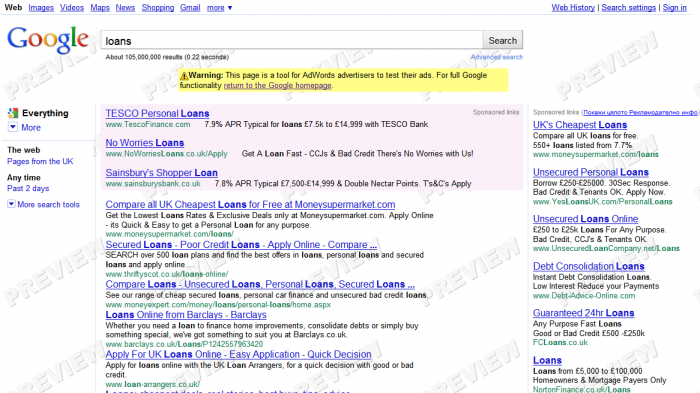The image size is (700, 393).
Task: Open the 'Loans' NortonFinance sponsored link
Action: [x=547, y=360]
